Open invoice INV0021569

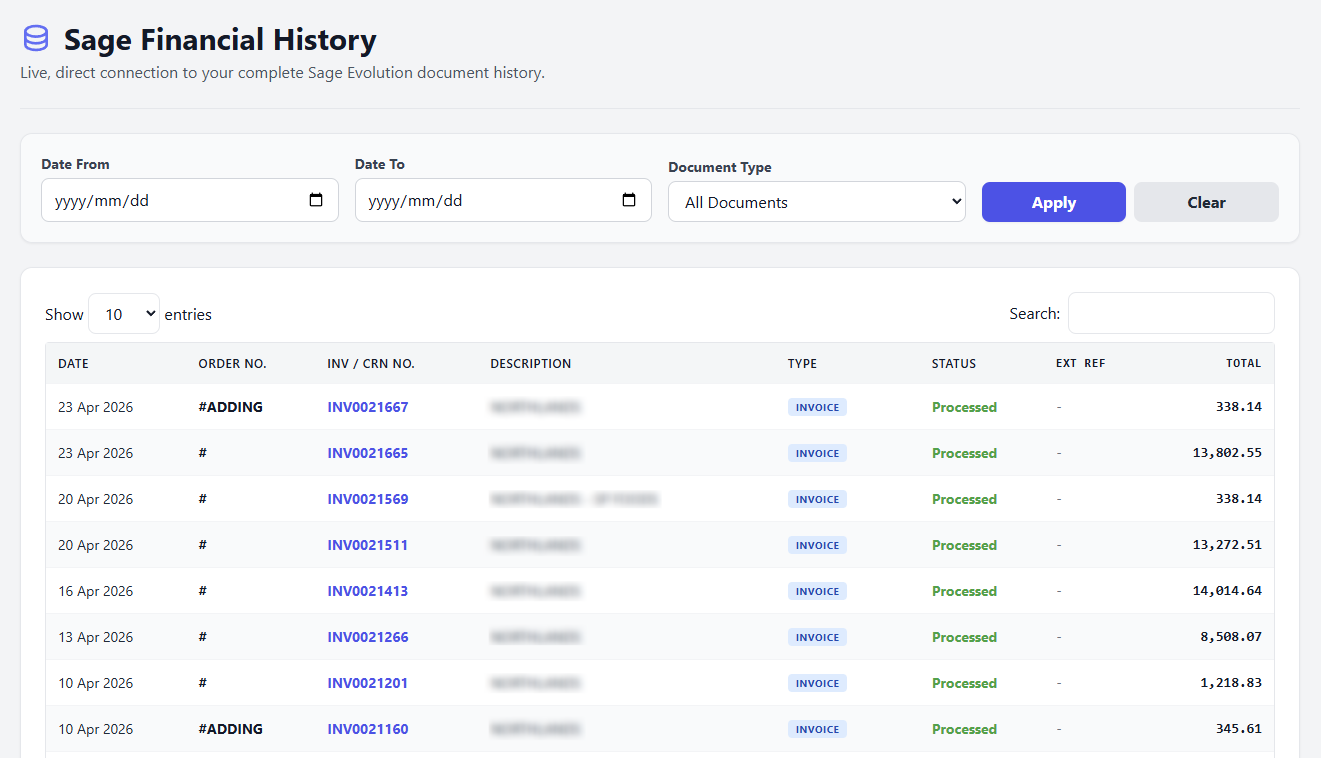pyautogui.click(x=368, y=499)
